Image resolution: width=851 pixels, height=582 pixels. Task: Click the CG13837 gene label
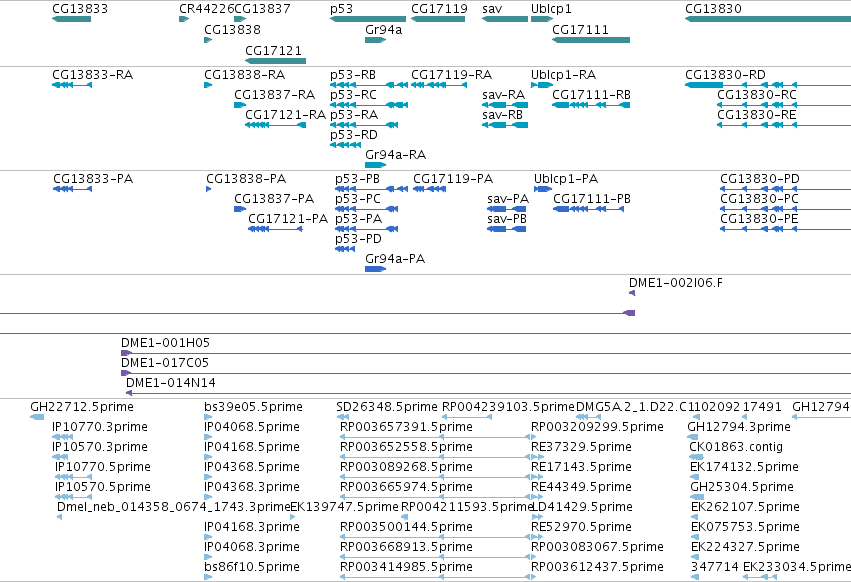(x=263, y=9)
